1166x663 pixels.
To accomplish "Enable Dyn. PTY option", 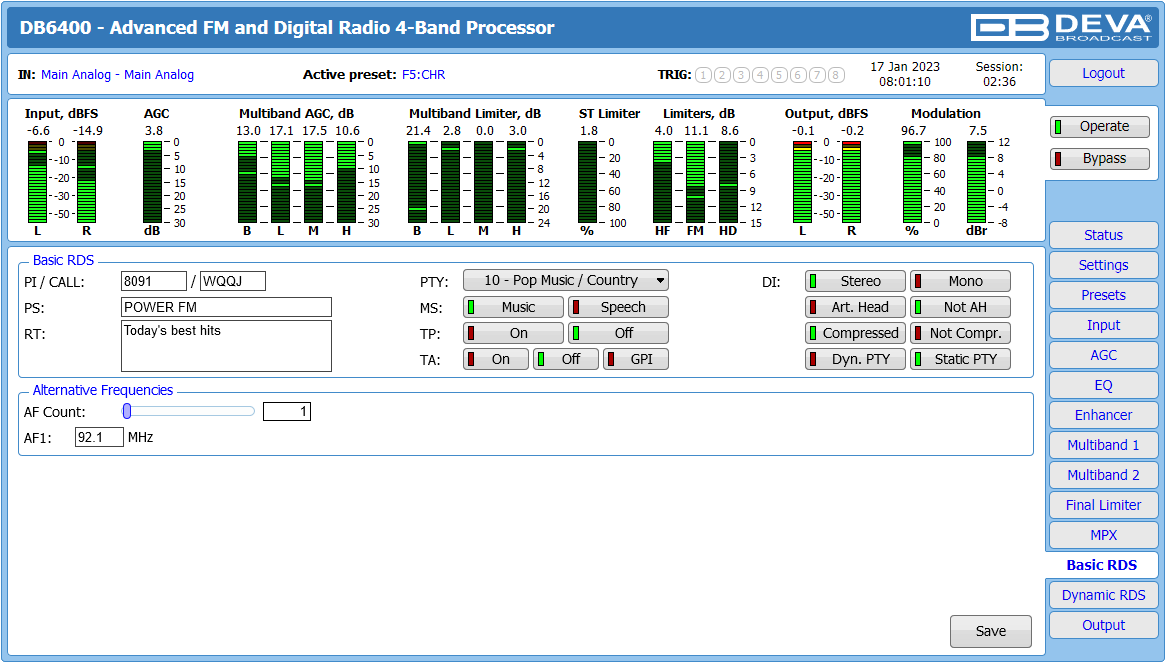I will tap(855, 359).
